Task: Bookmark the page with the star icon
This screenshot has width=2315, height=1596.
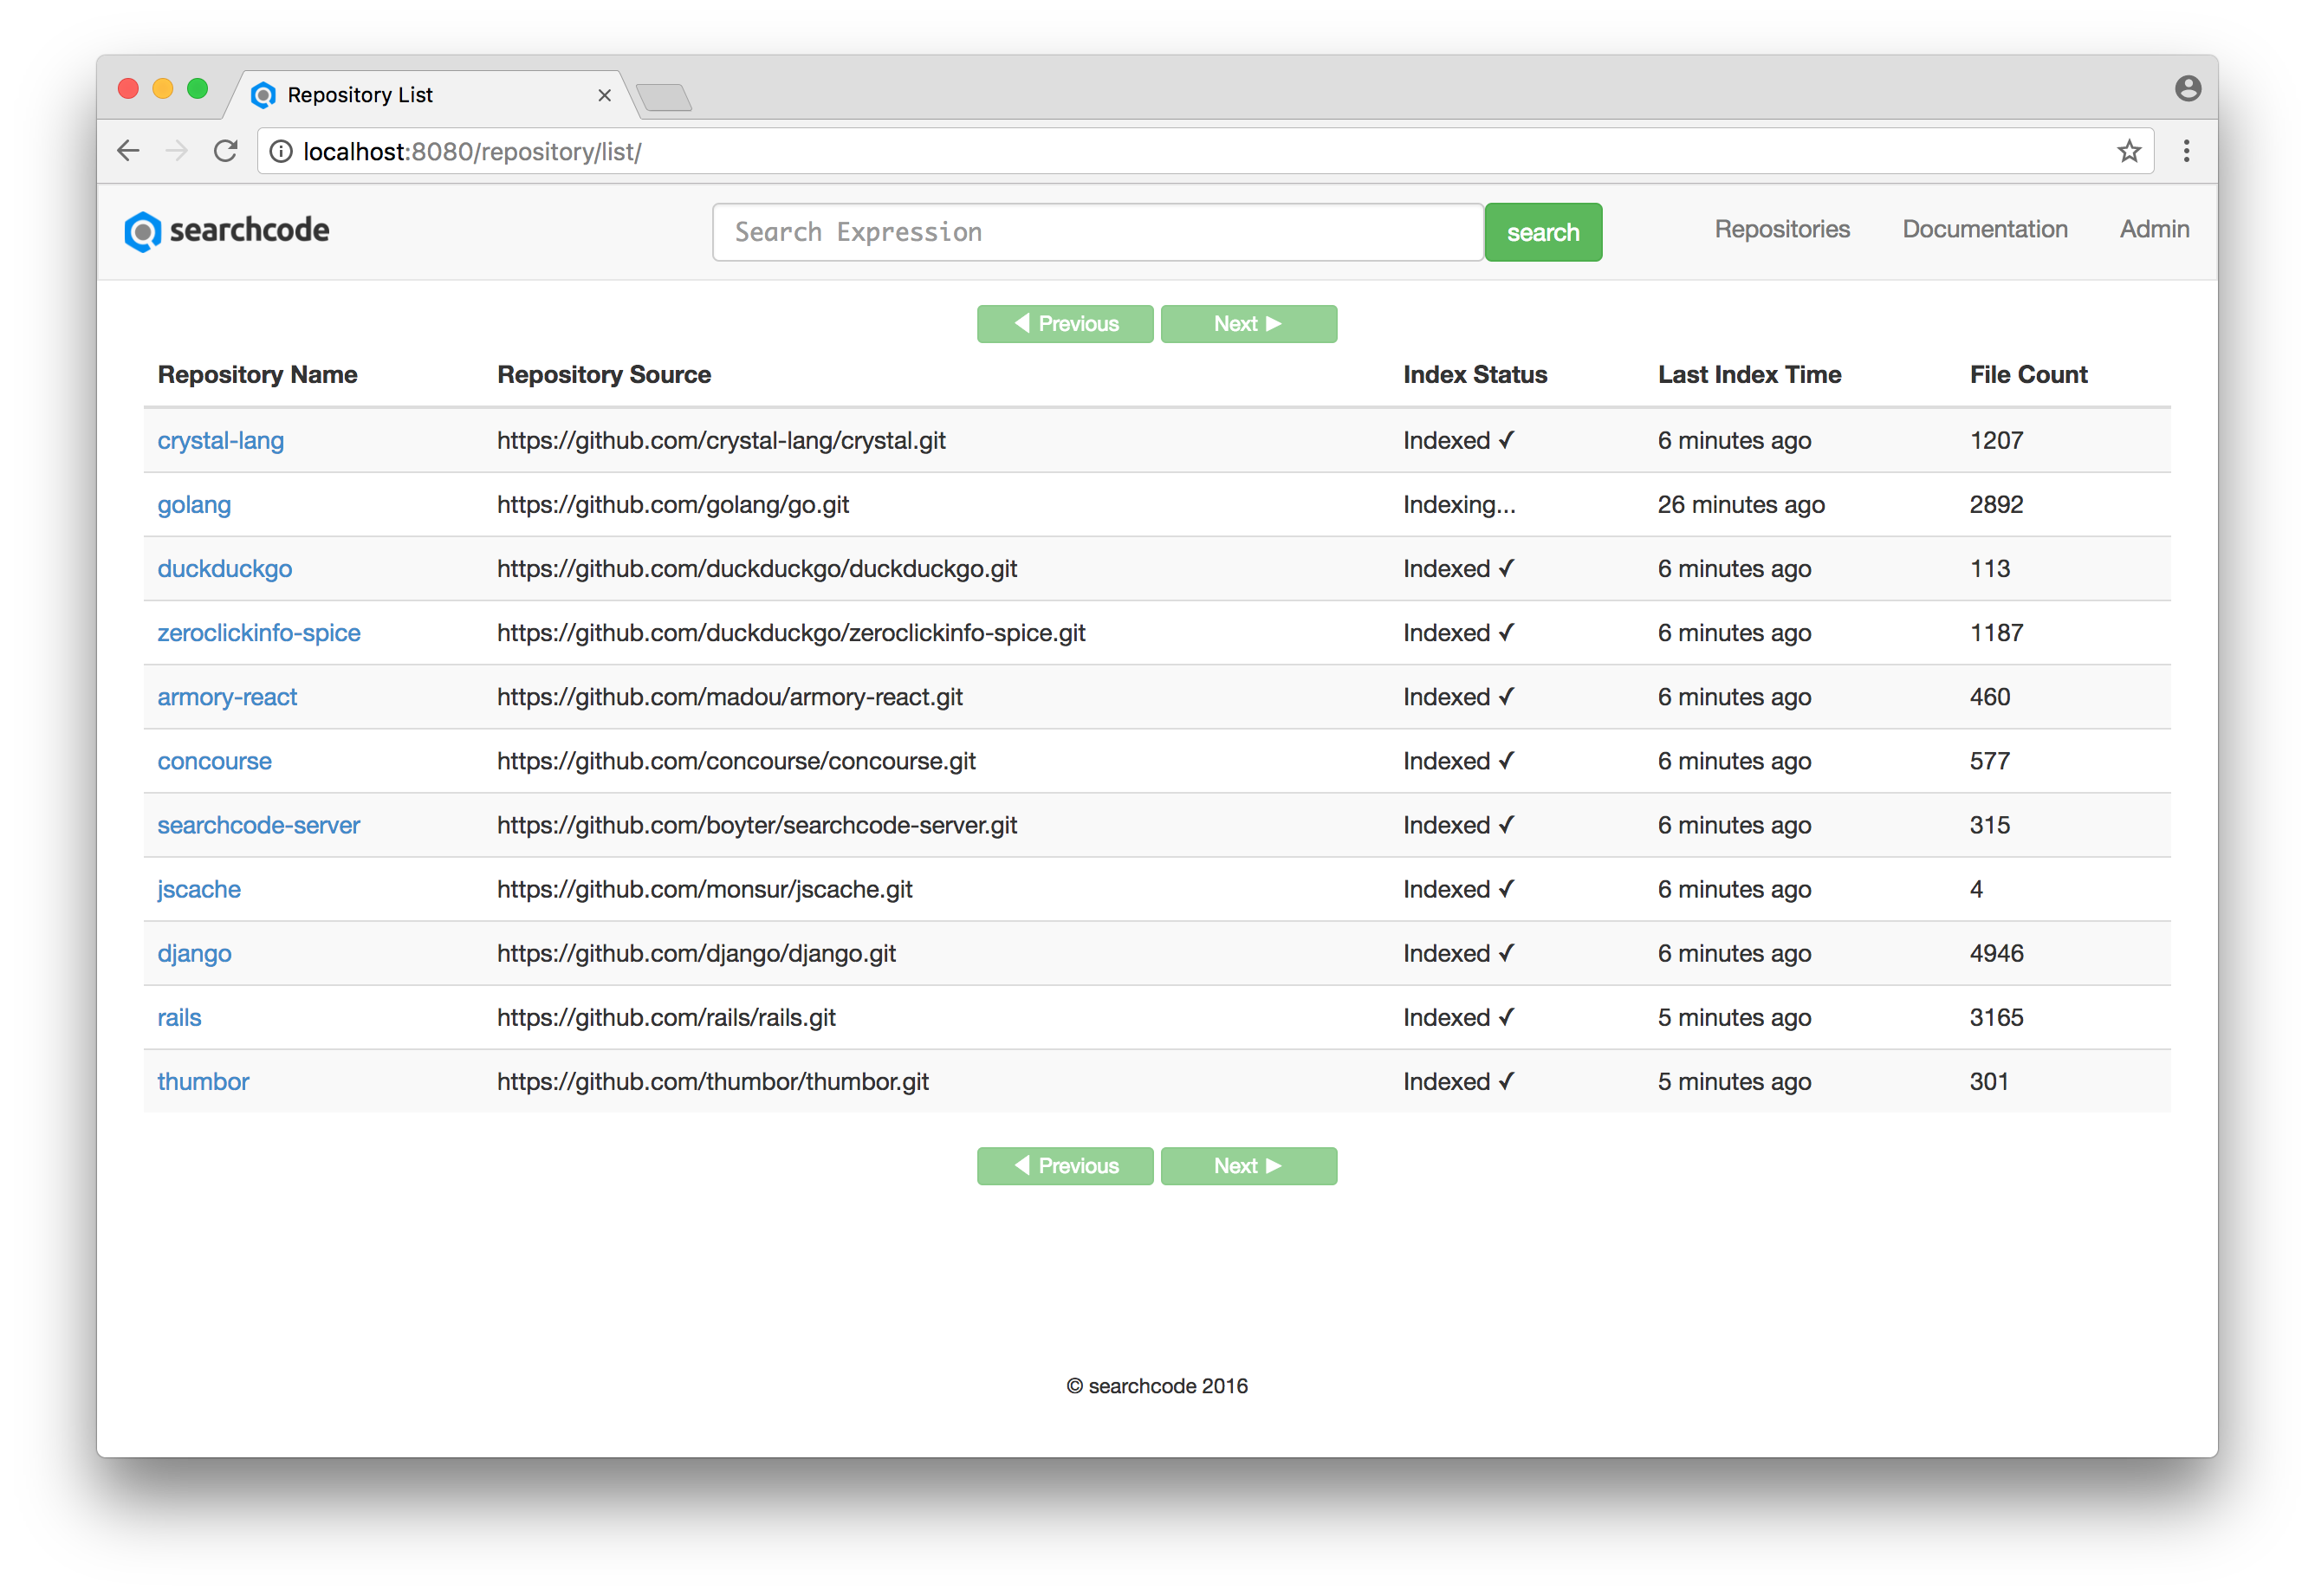Action: (x=2130, y=151)
